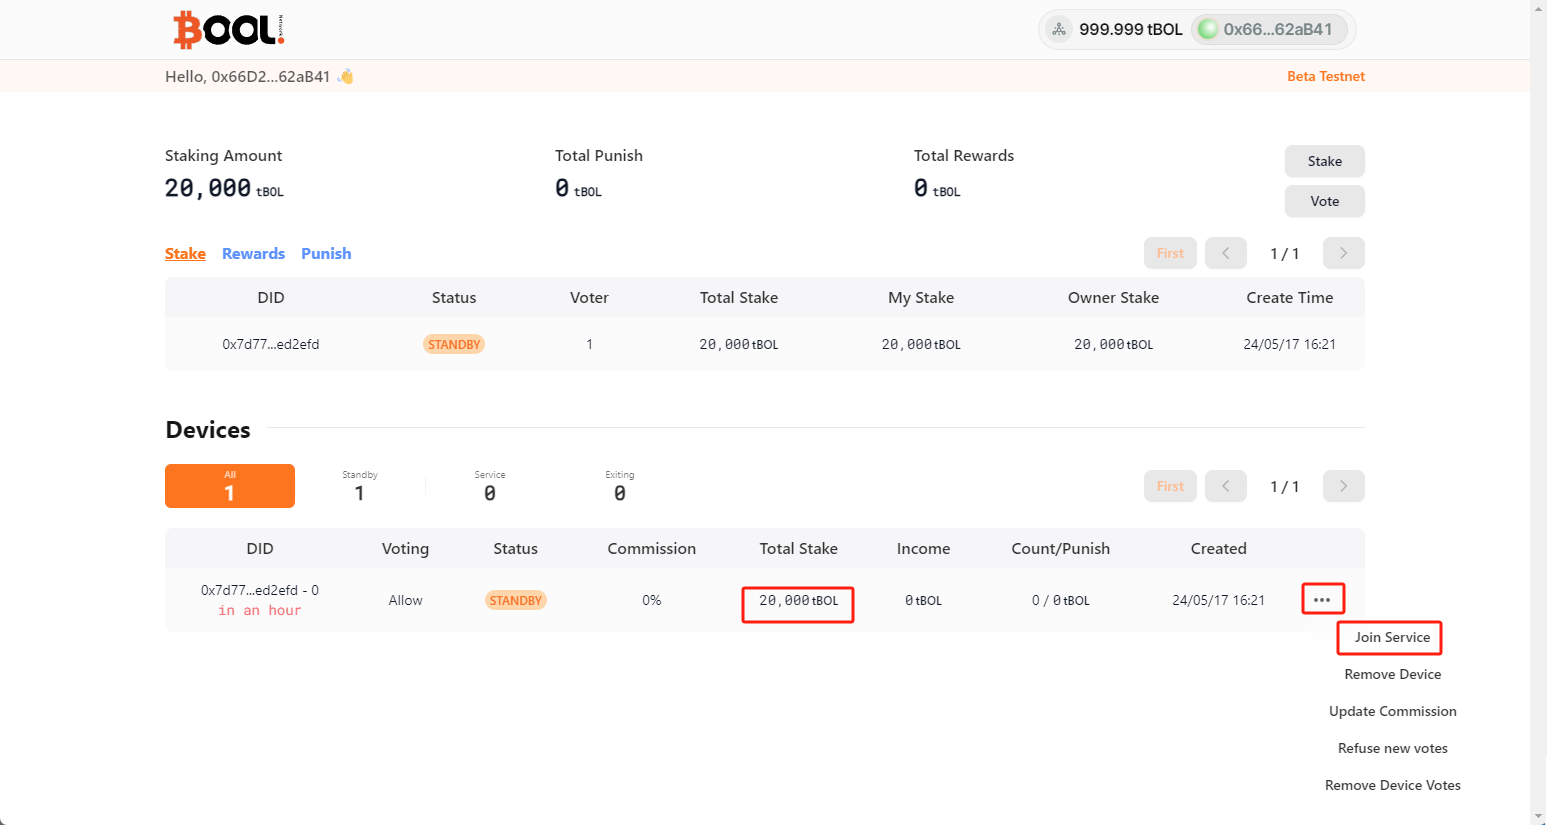Show devices in Service filter
This screenshot has width=1547, height=825.
(490, 487)
